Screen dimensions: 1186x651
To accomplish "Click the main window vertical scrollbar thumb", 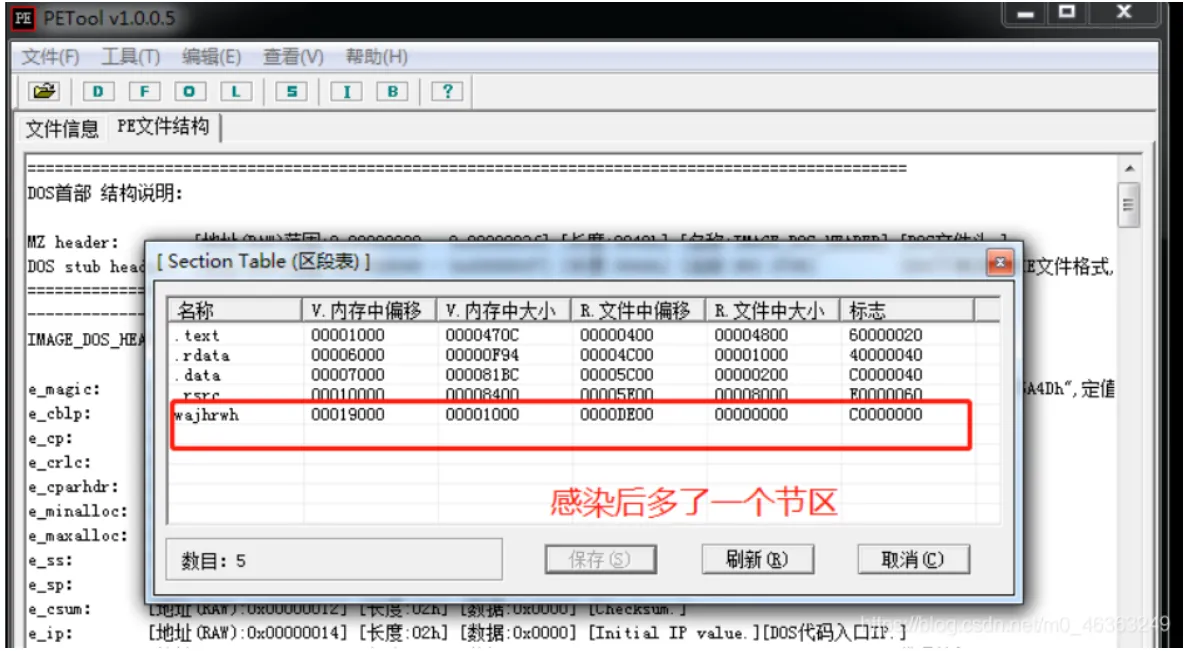I will 1130,204.
